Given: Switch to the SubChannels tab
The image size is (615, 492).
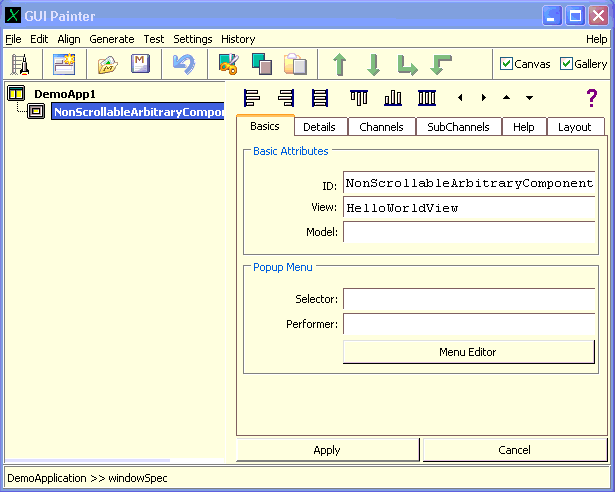Looking at the screenshot, I should click(x=458, y=127).
